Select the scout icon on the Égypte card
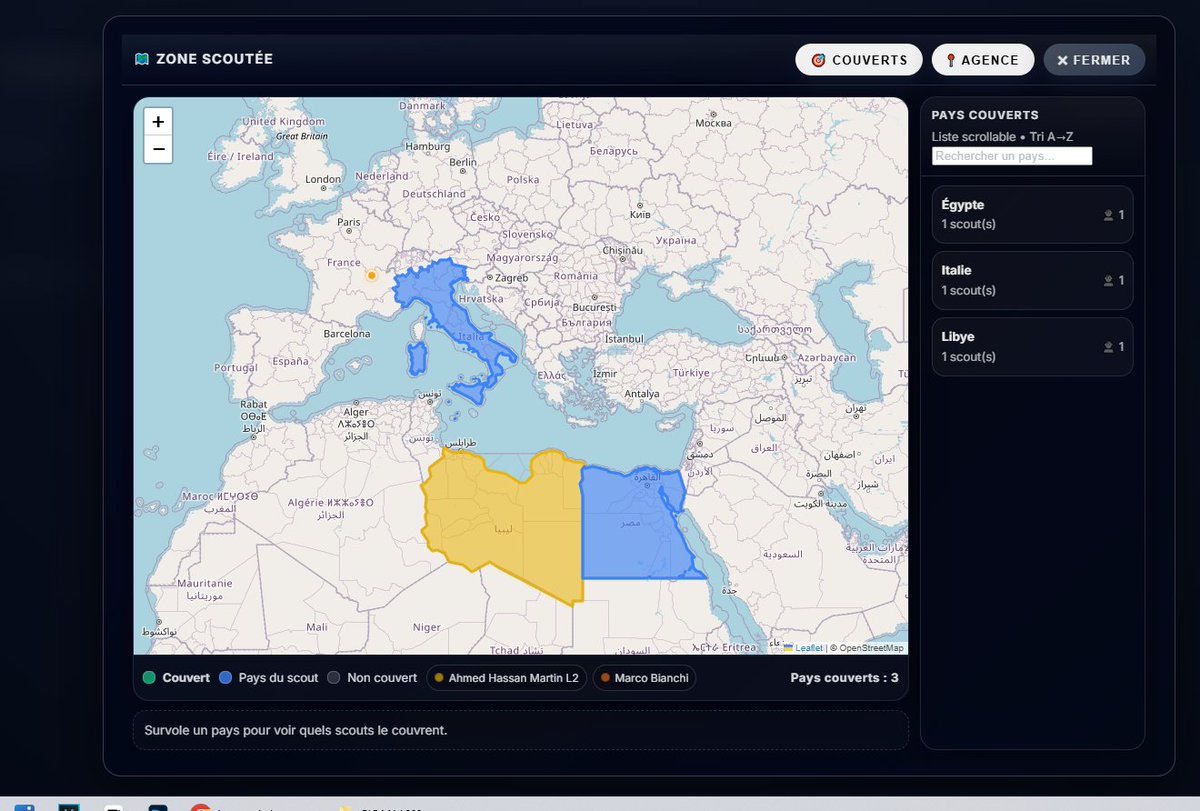The width and height of the screenshot is (1200, 811). point(1107,214)
